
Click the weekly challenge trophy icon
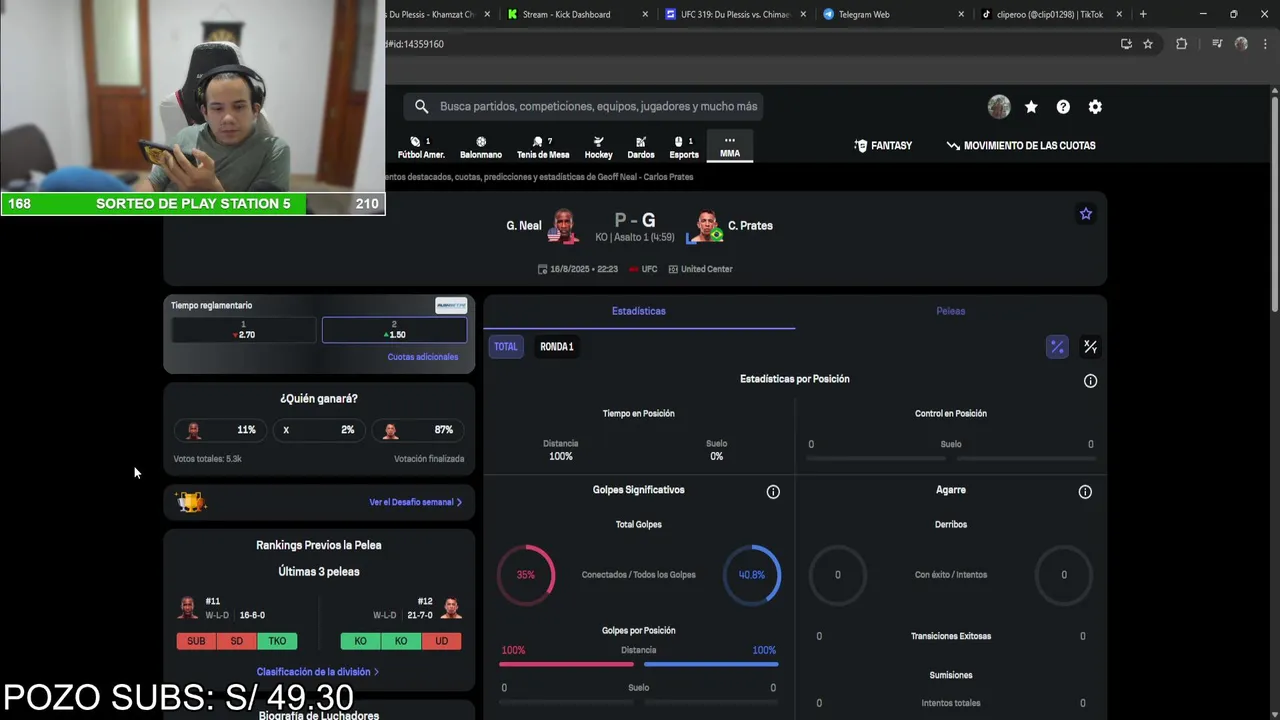190,502
